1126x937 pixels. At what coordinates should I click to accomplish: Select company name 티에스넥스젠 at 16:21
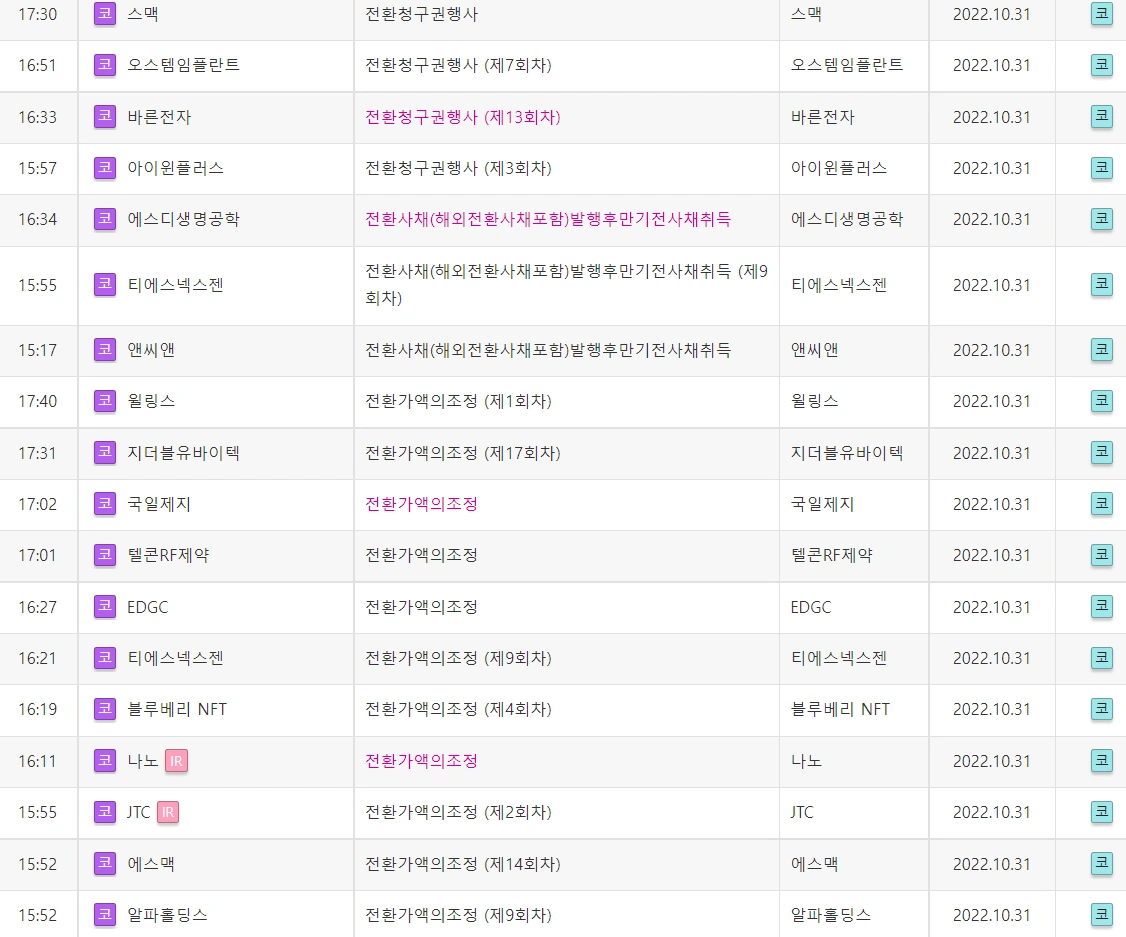click(175, 658)
